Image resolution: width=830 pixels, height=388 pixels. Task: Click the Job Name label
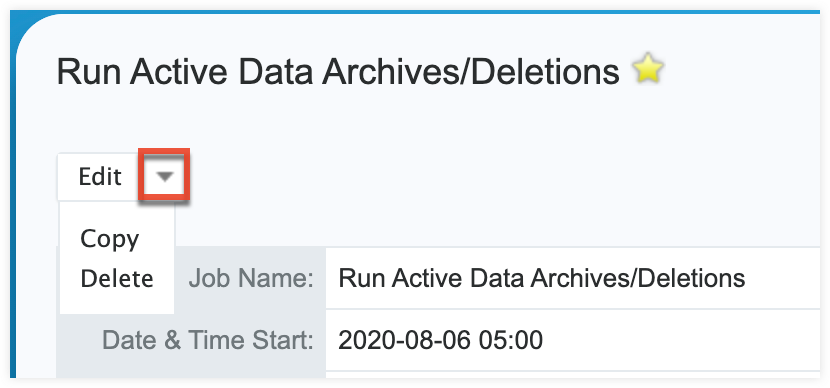(251, 278)
